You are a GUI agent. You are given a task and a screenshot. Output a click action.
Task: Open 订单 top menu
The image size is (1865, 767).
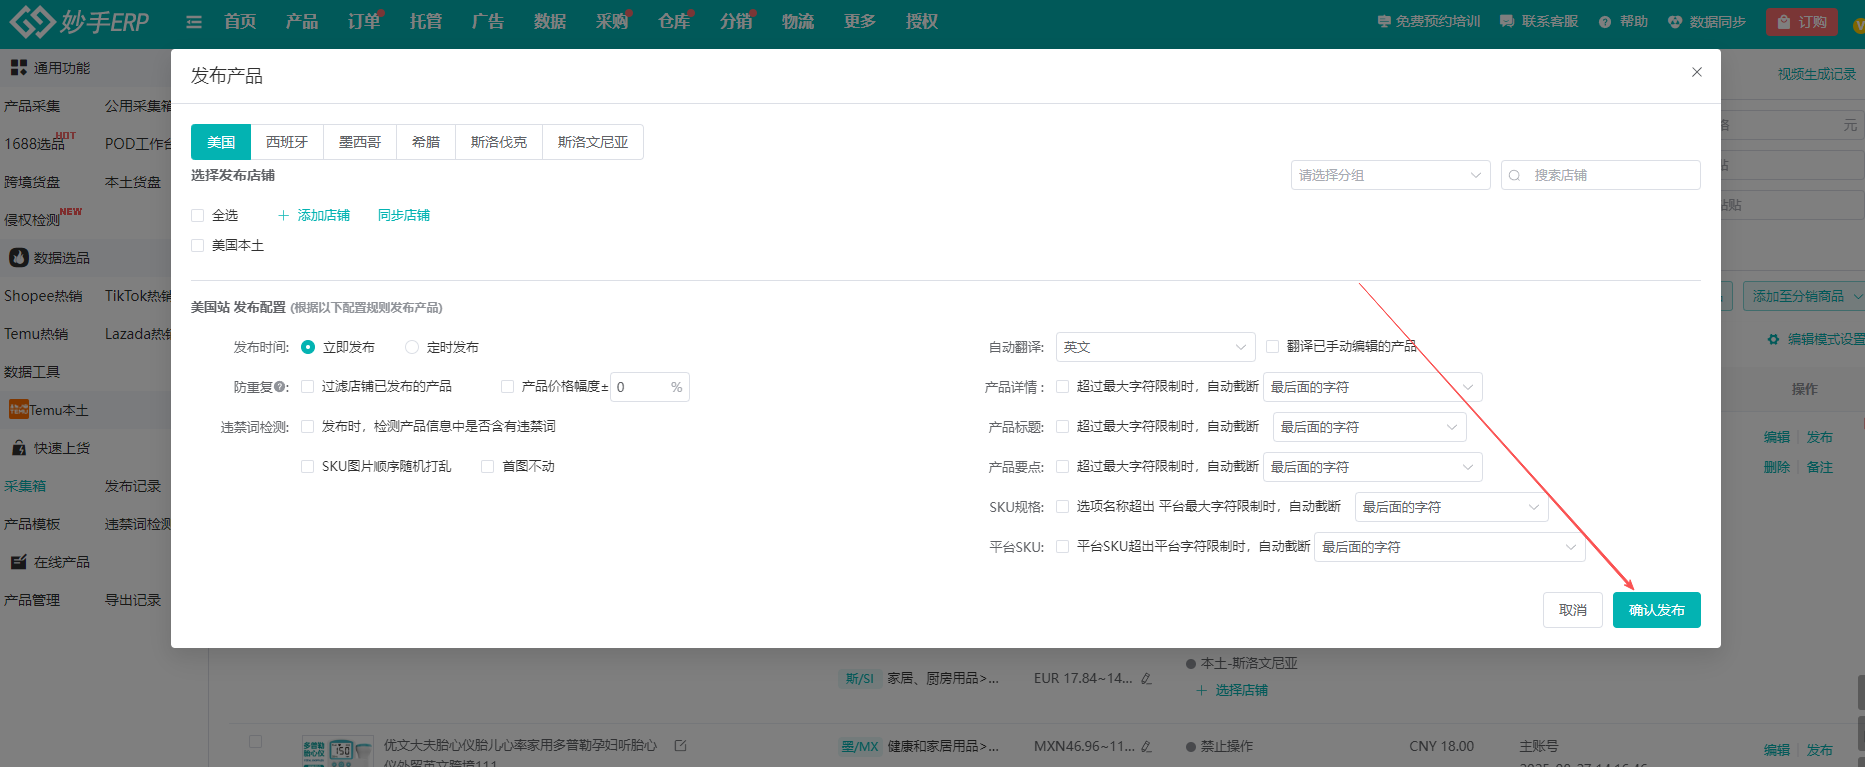(364, 22)
